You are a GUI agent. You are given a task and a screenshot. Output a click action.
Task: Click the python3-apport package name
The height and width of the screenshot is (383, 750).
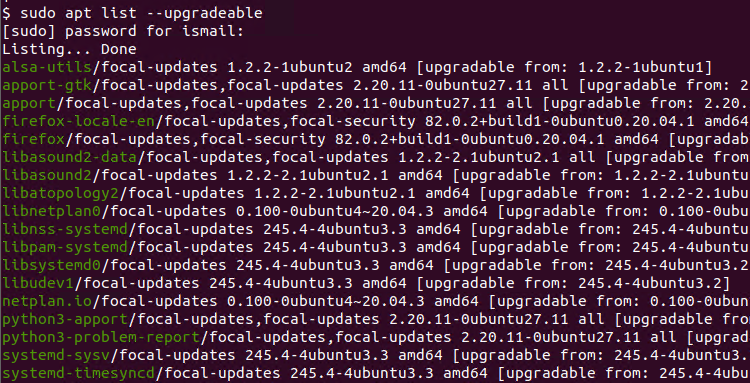click(65, 319)
